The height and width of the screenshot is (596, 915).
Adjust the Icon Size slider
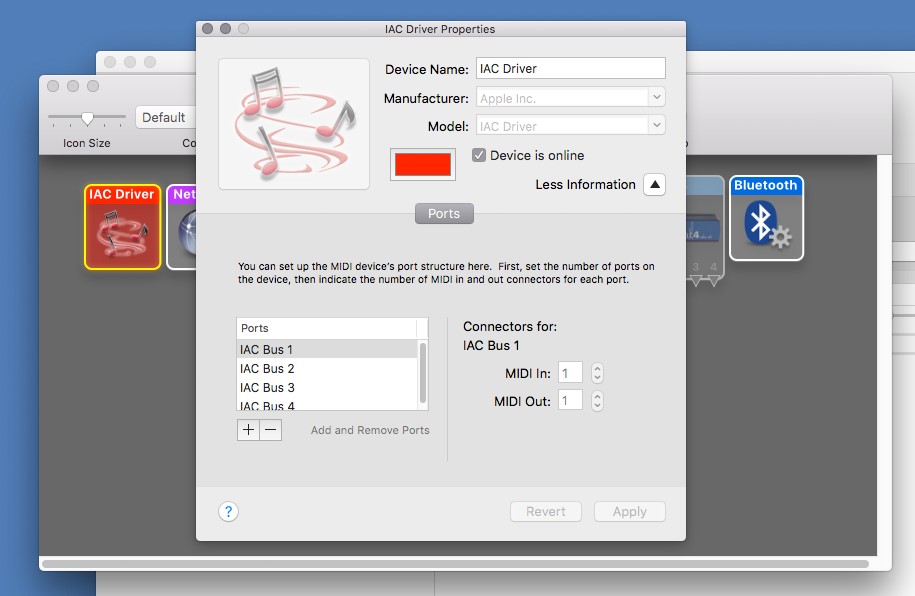coord(87,118)
